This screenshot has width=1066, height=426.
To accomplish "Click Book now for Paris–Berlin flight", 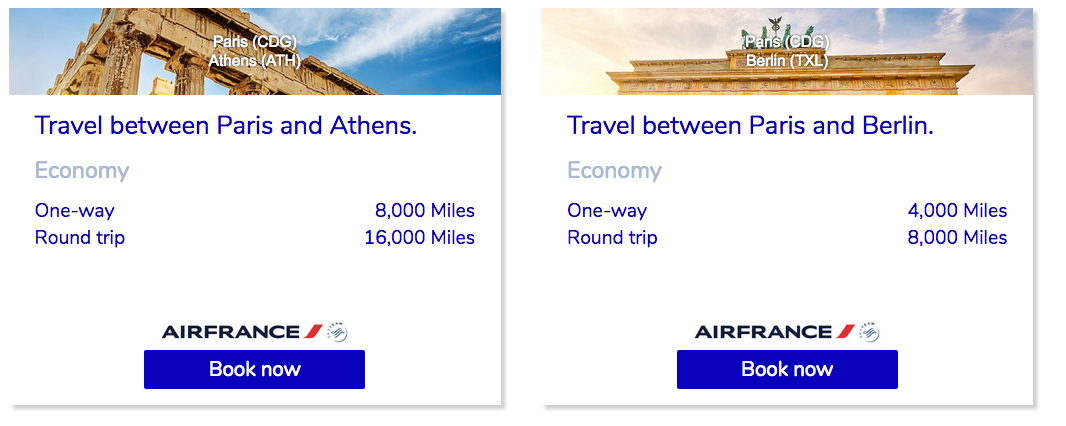I will click(x=787, y=369).
